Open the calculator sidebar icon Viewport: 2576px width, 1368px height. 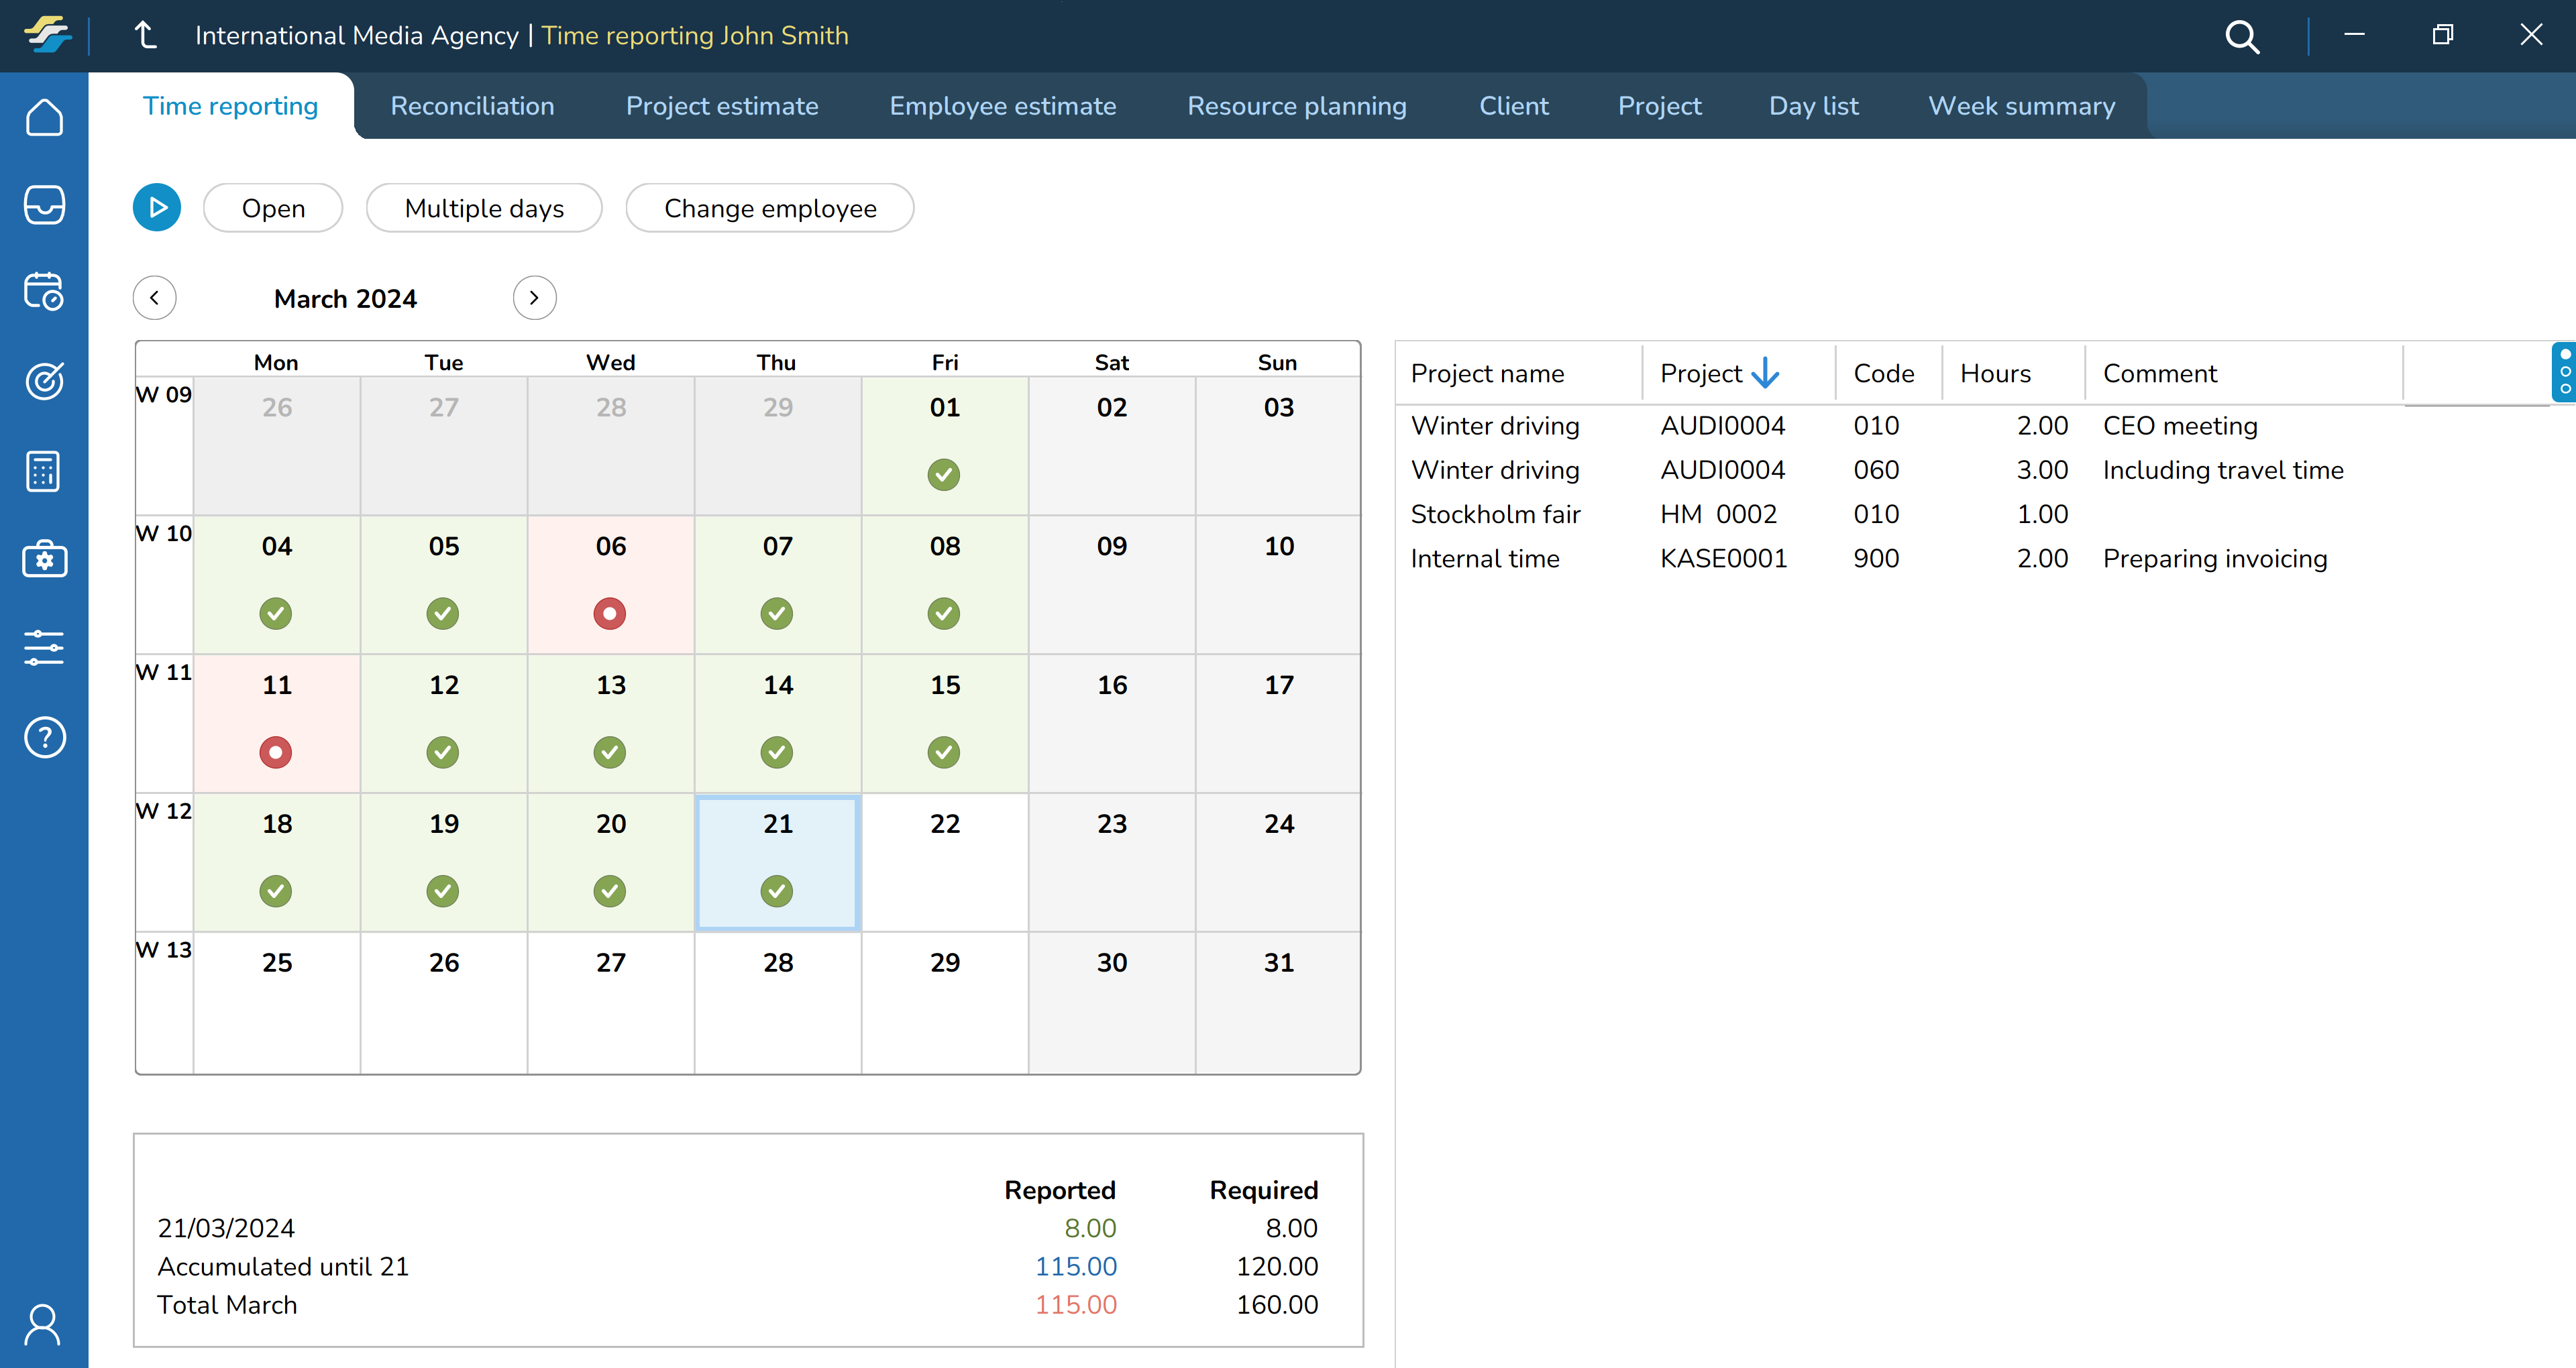tap(44, 471)
